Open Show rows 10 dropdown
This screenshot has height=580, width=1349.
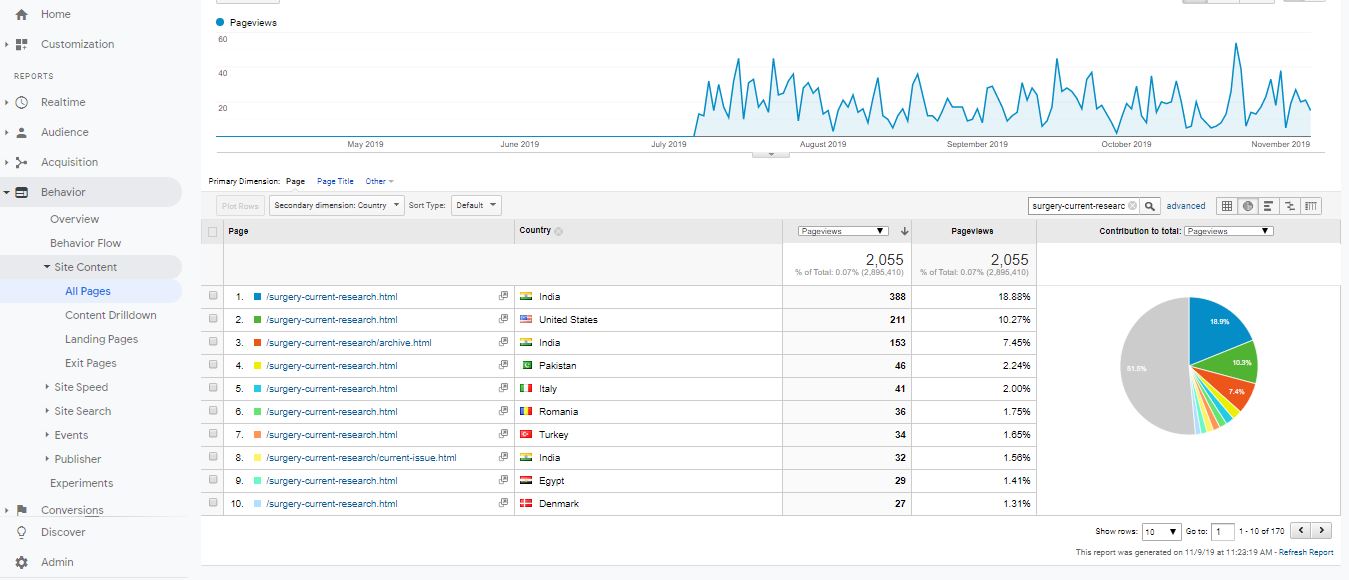[1161, 531]
